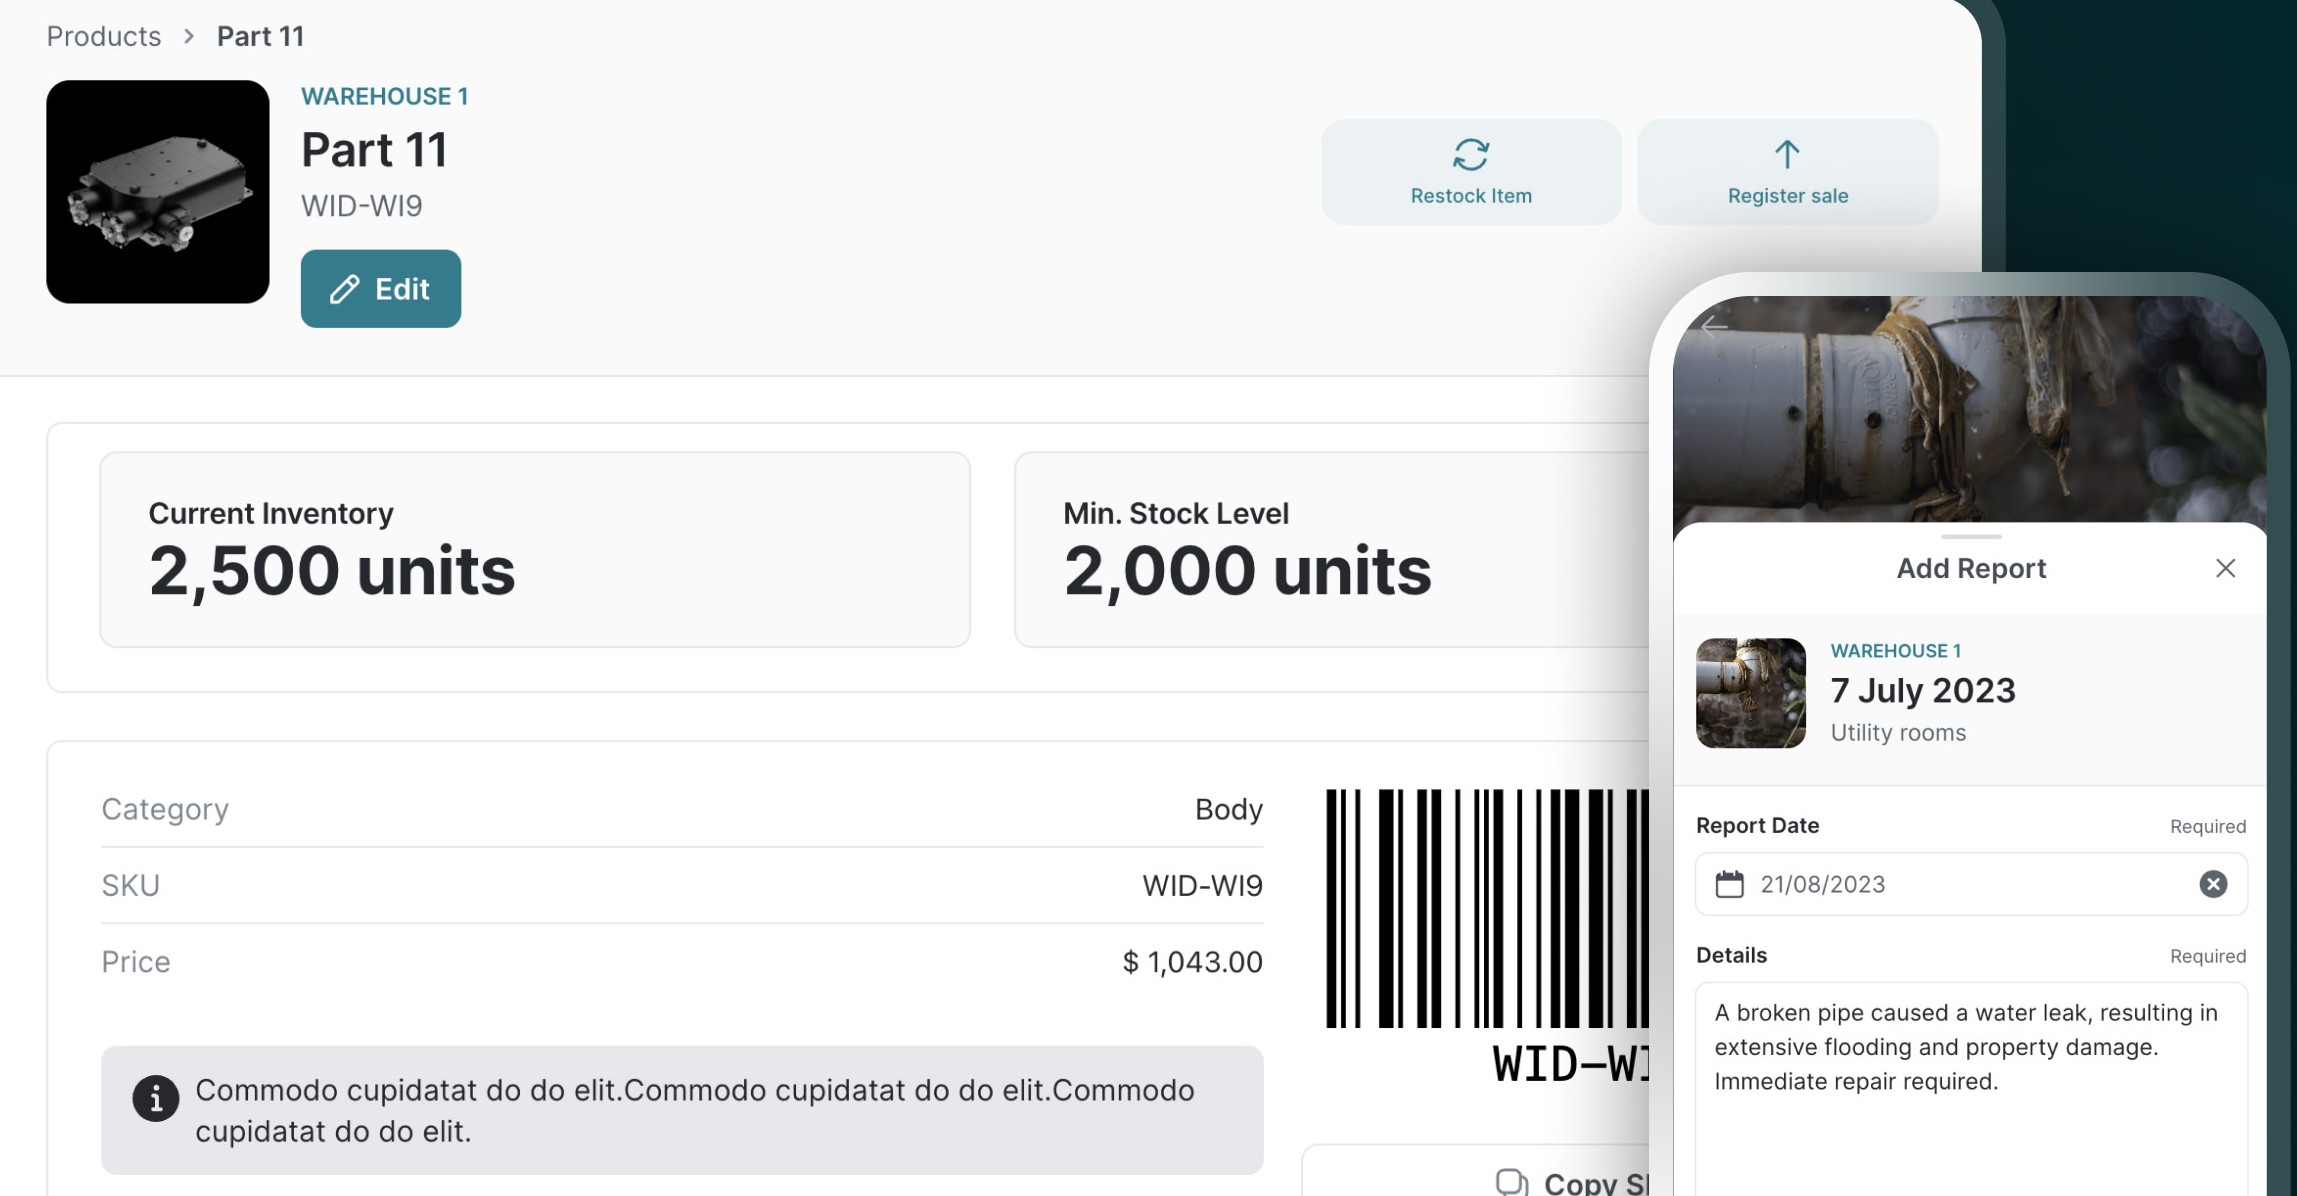Click the Min. Stock Level card
Viewport: 2297px width, 1196px height.
[1330, 549]
